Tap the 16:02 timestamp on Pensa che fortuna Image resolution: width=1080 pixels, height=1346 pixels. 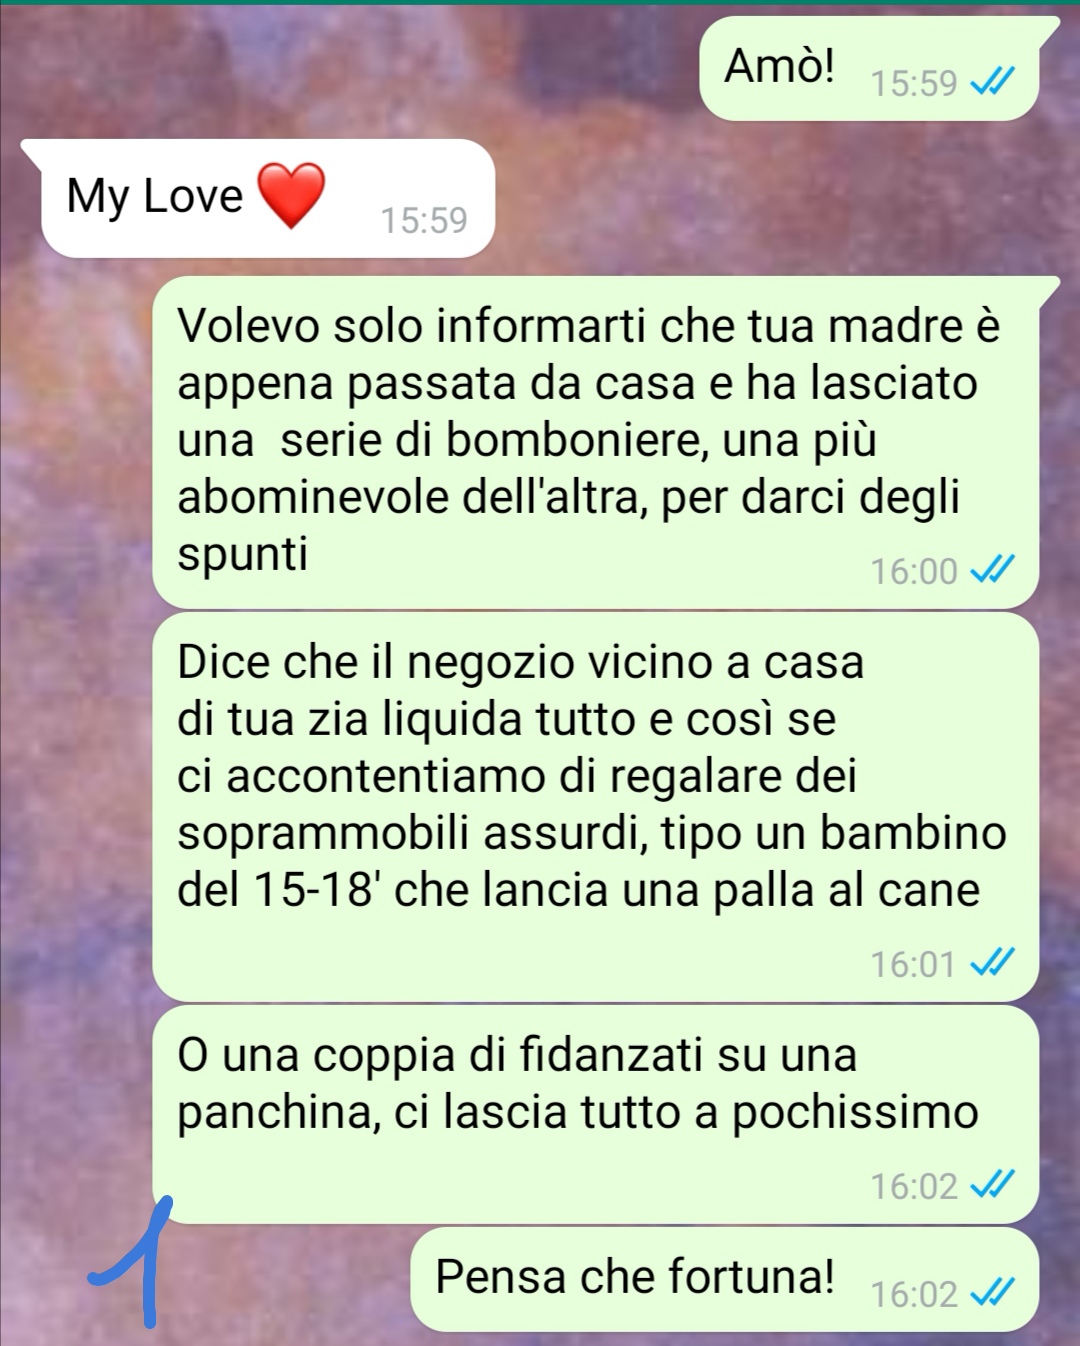tap(914, 1294)
